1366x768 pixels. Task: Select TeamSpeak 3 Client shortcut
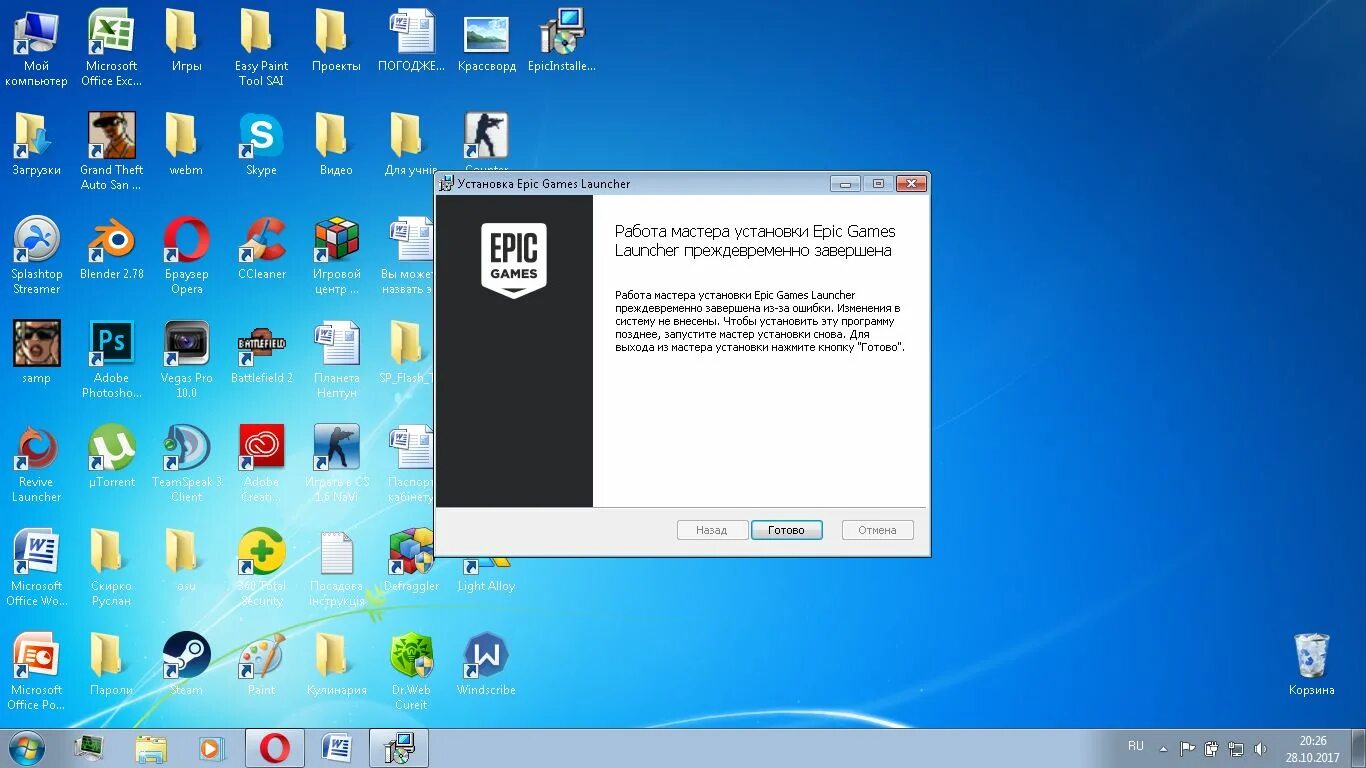click(186, 463)
